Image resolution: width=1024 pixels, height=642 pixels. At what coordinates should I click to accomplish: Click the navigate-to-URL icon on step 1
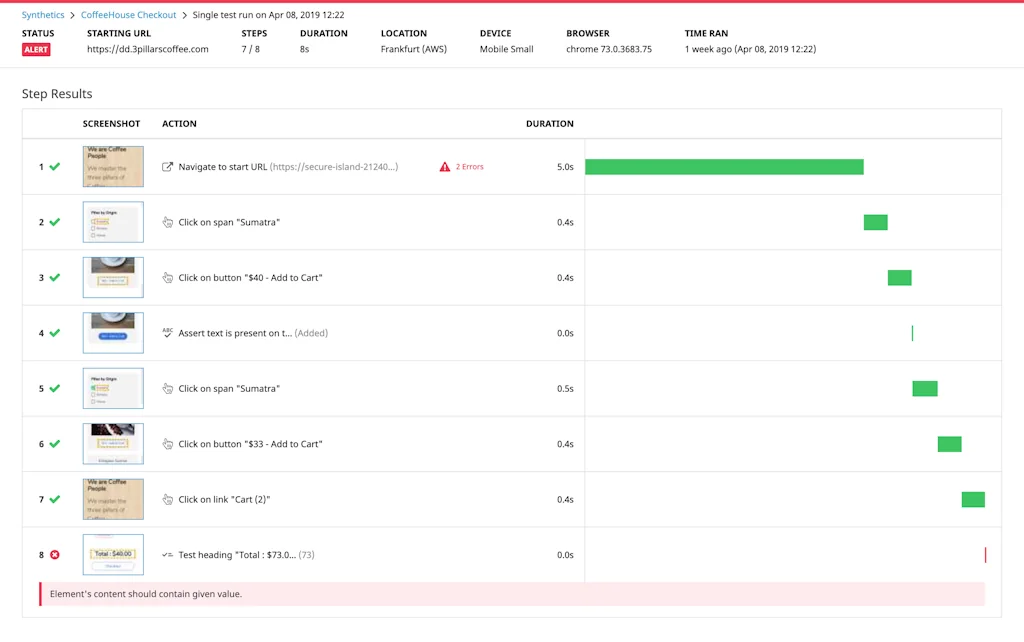(x=166, y=166)
